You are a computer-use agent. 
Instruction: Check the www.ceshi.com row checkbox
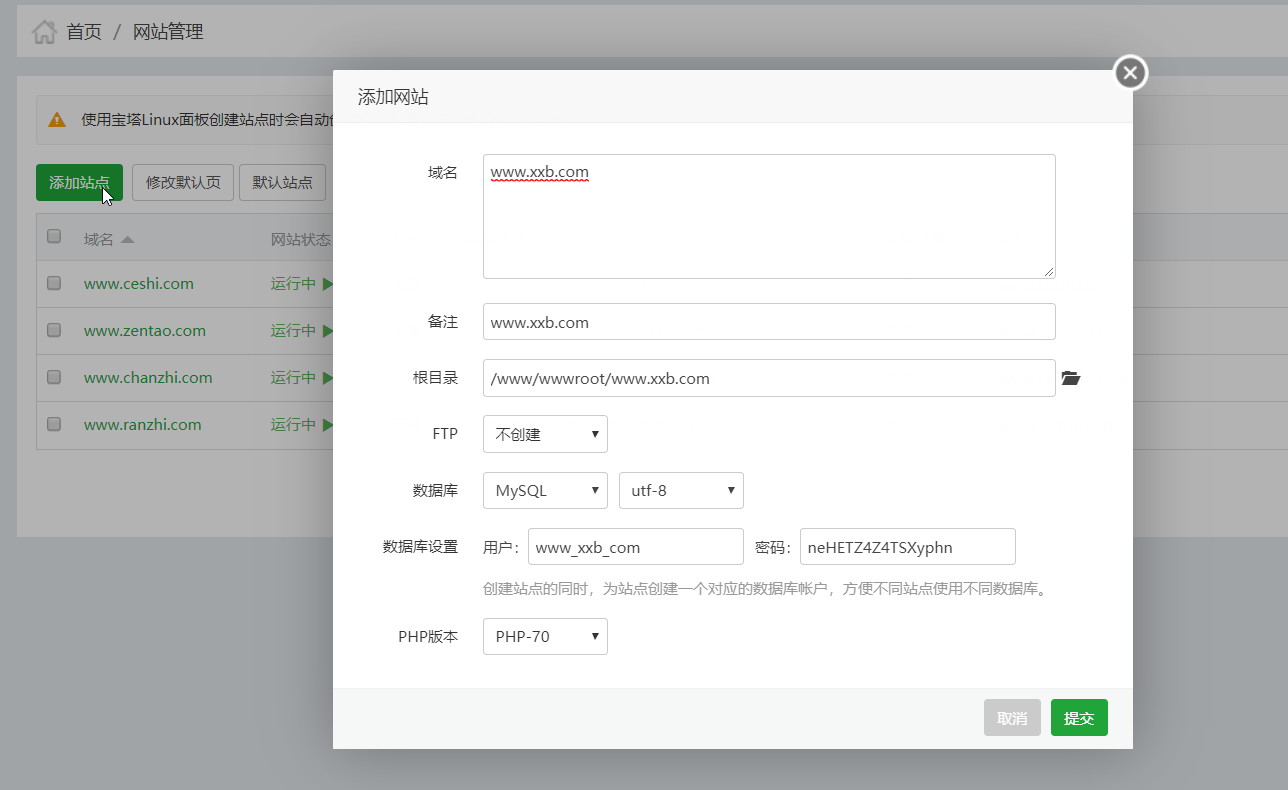[54, 284]
